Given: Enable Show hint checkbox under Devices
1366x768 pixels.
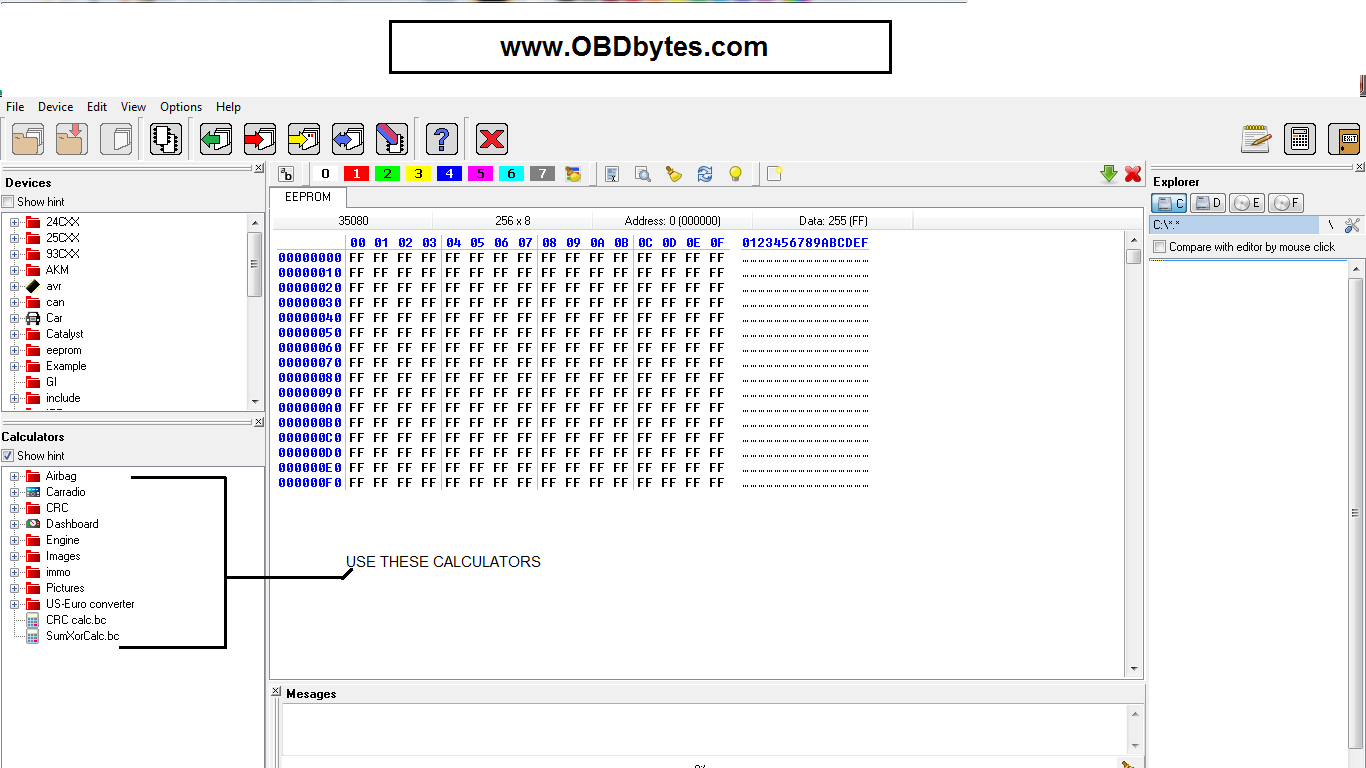Looking at the screenshot, I should pyautogui.click(x=8, y=202).
